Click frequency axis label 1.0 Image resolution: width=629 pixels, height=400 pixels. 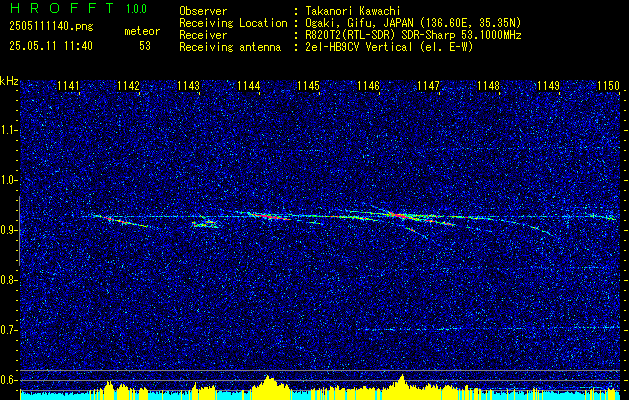9,180
